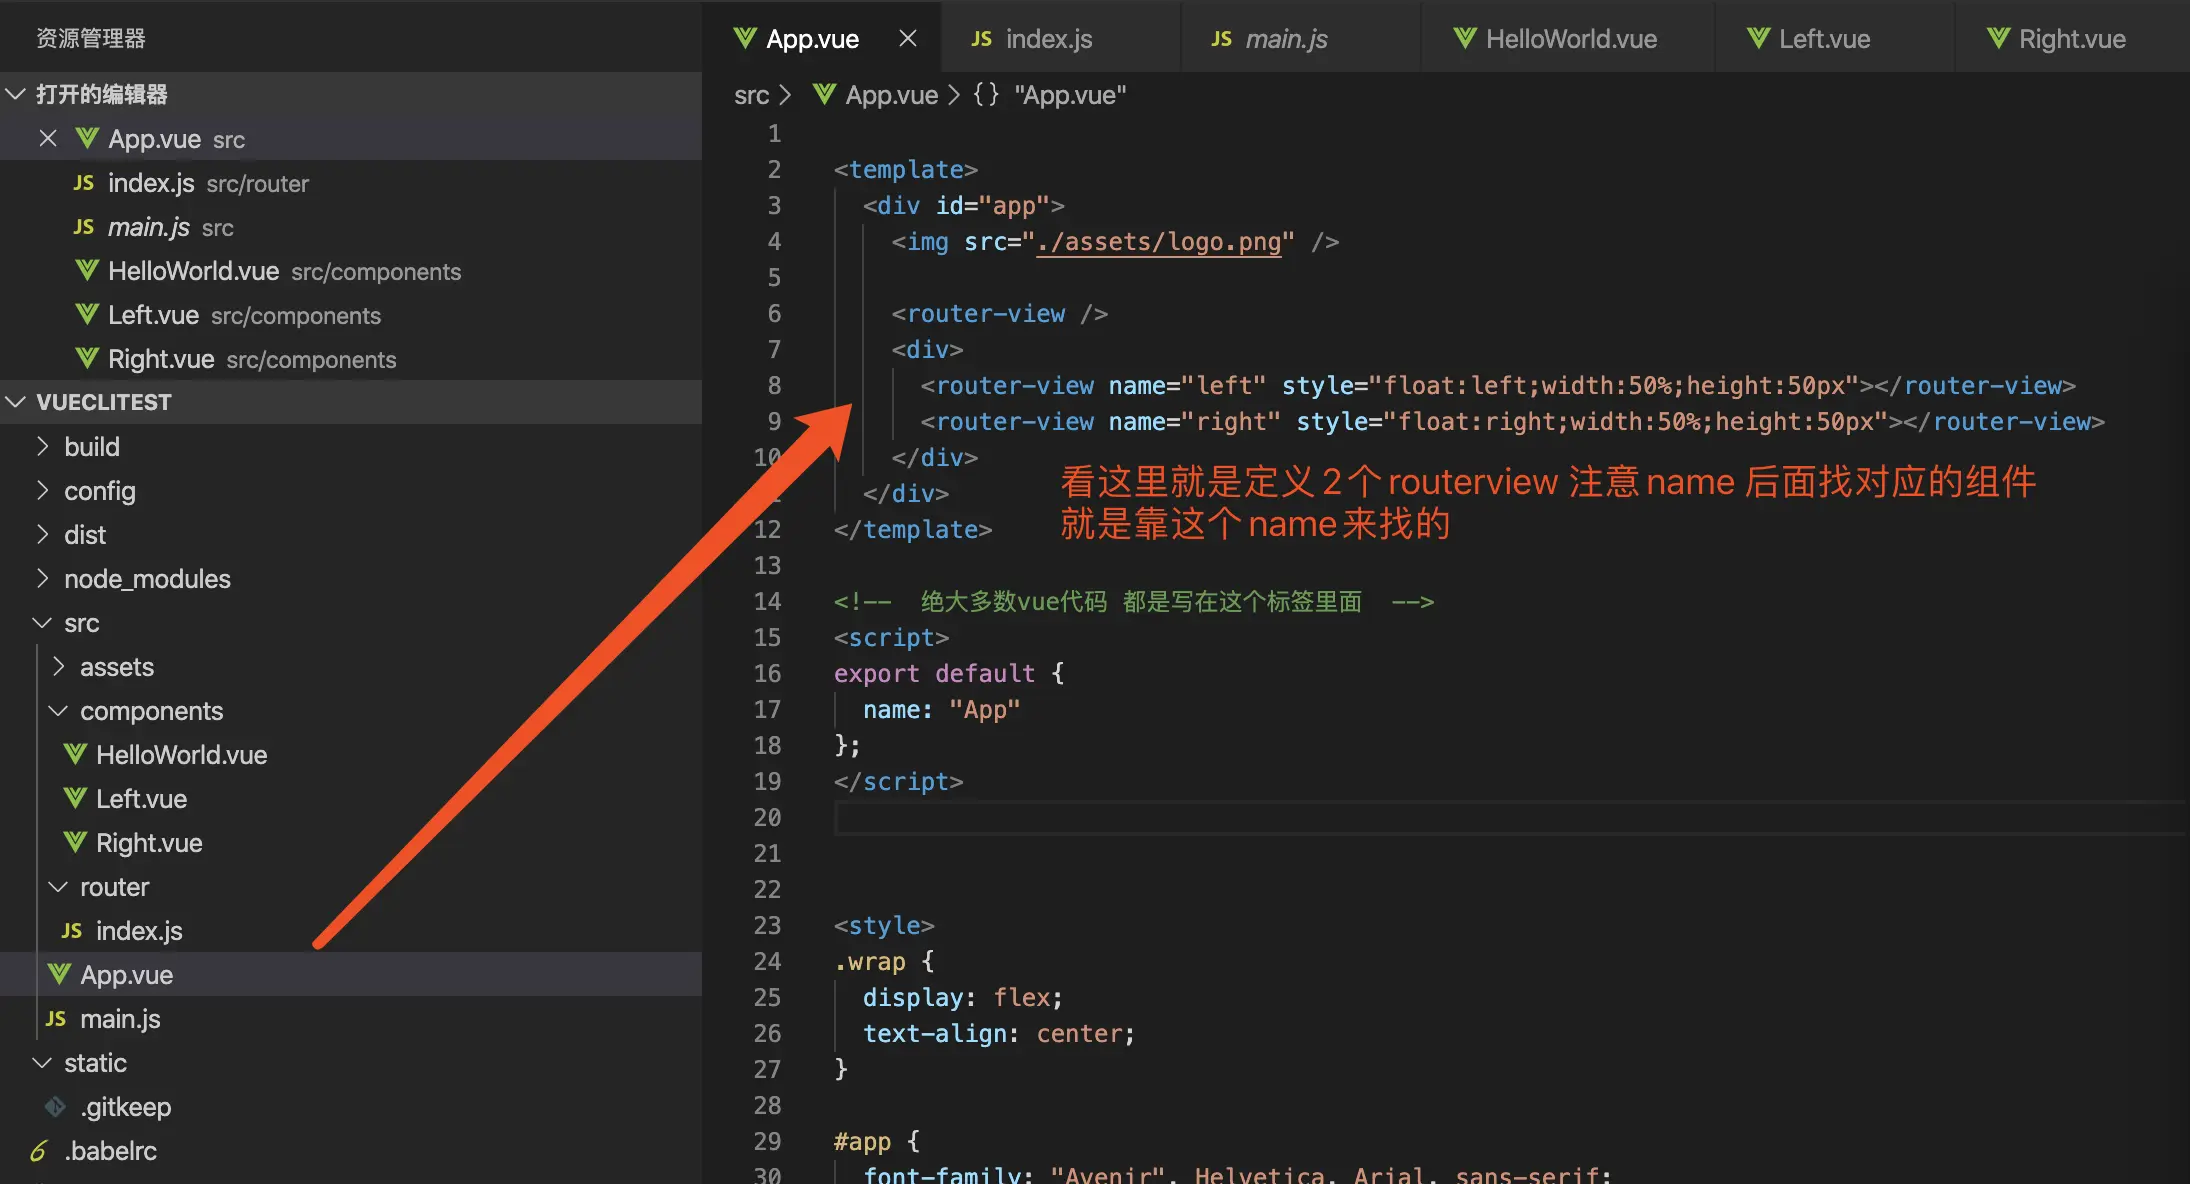
Task: Click Vue icon in breadcrumb before App.vue
Action: (x=824, y=95)
